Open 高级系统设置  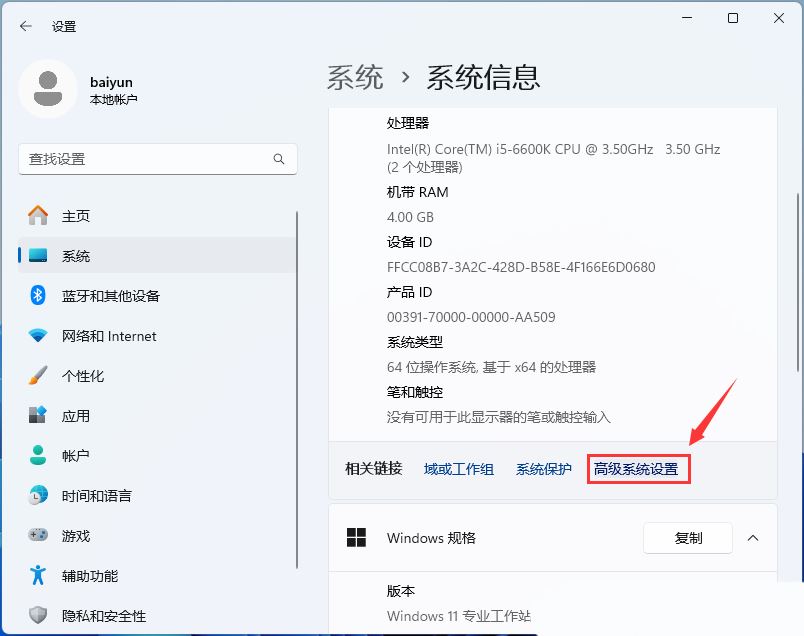(638, 469)
